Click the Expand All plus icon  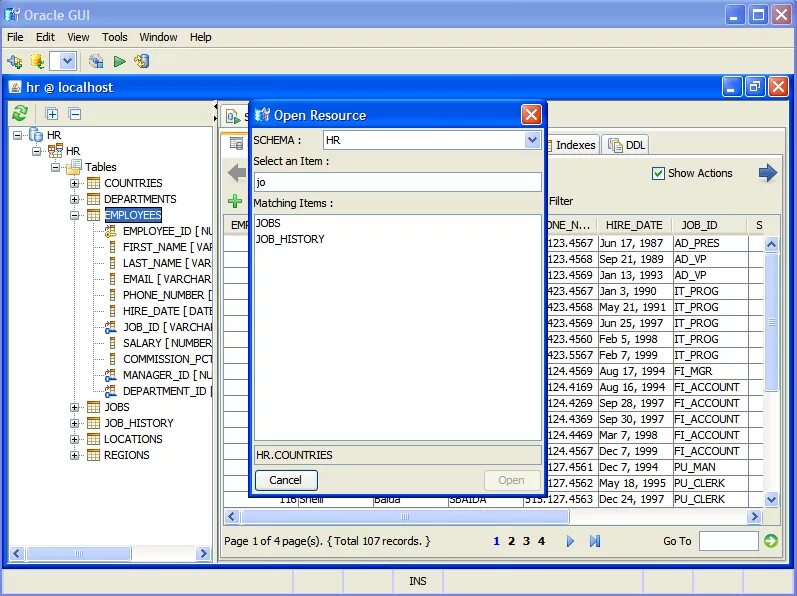click(51, 114)
